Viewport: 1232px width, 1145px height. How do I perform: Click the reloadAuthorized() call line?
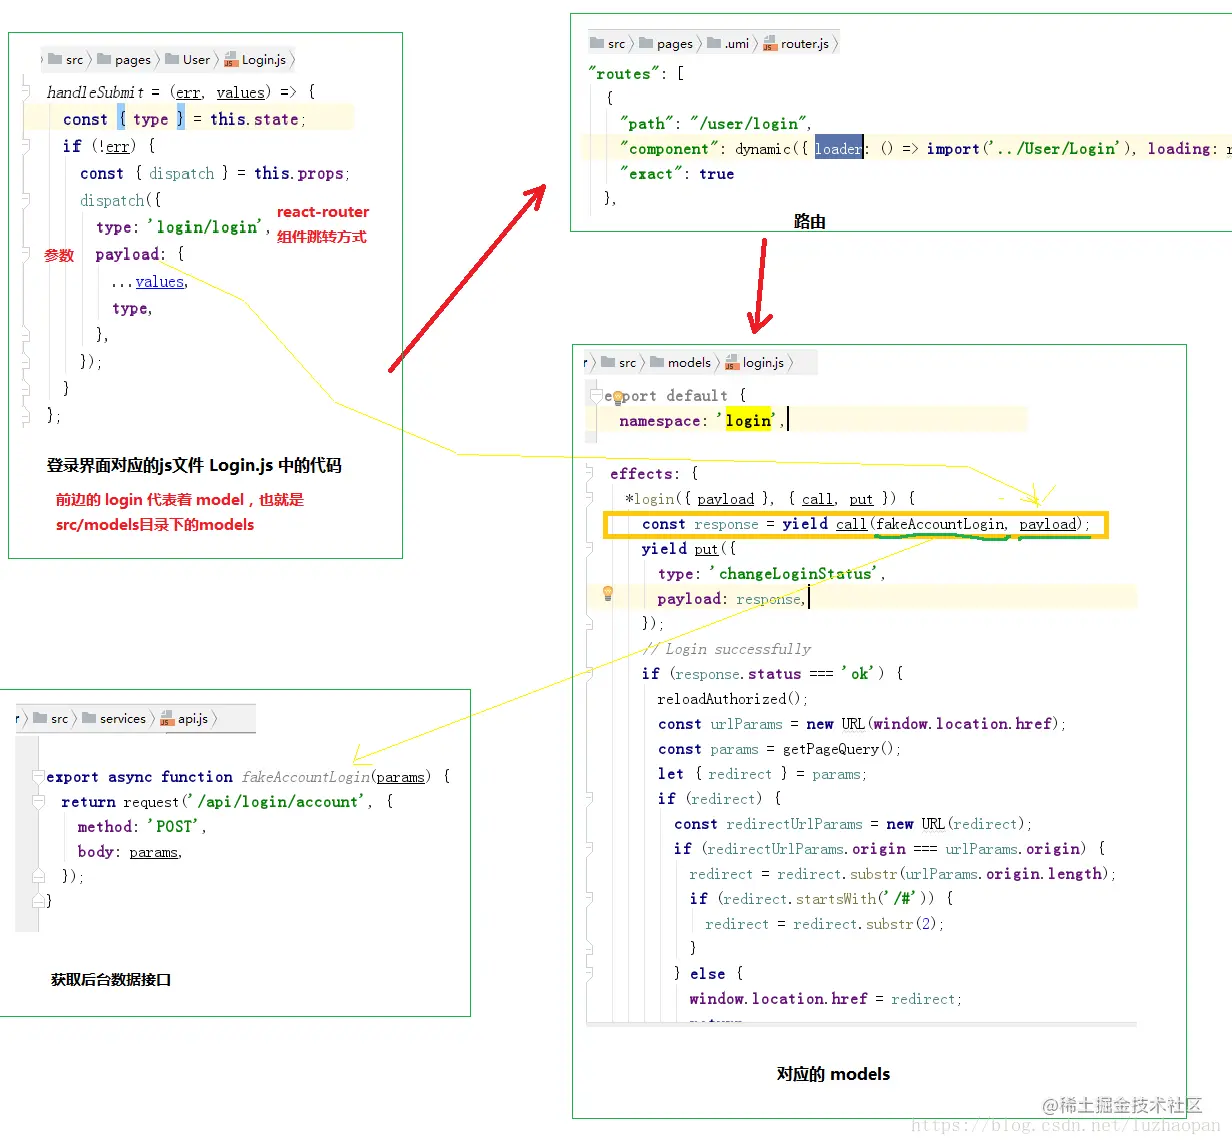coord(732,699)
